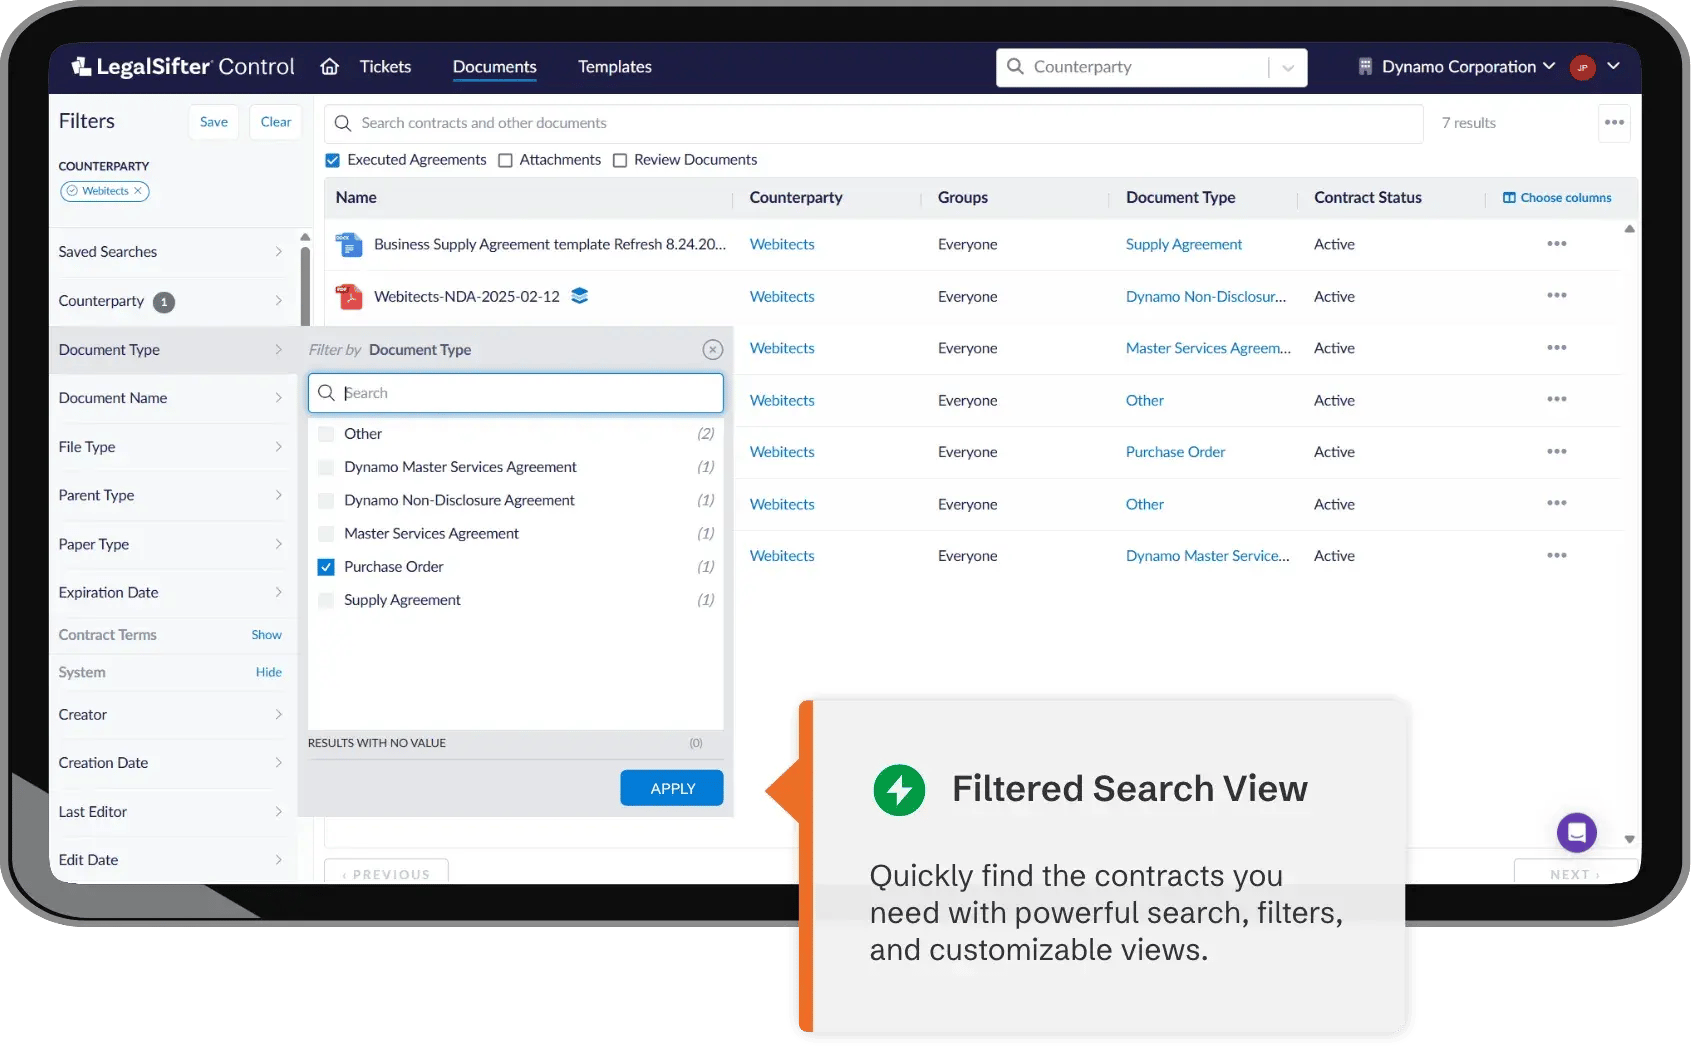1691x1056 pixels.
Task: Click the Choose columns link
Action: point(1557,198)
